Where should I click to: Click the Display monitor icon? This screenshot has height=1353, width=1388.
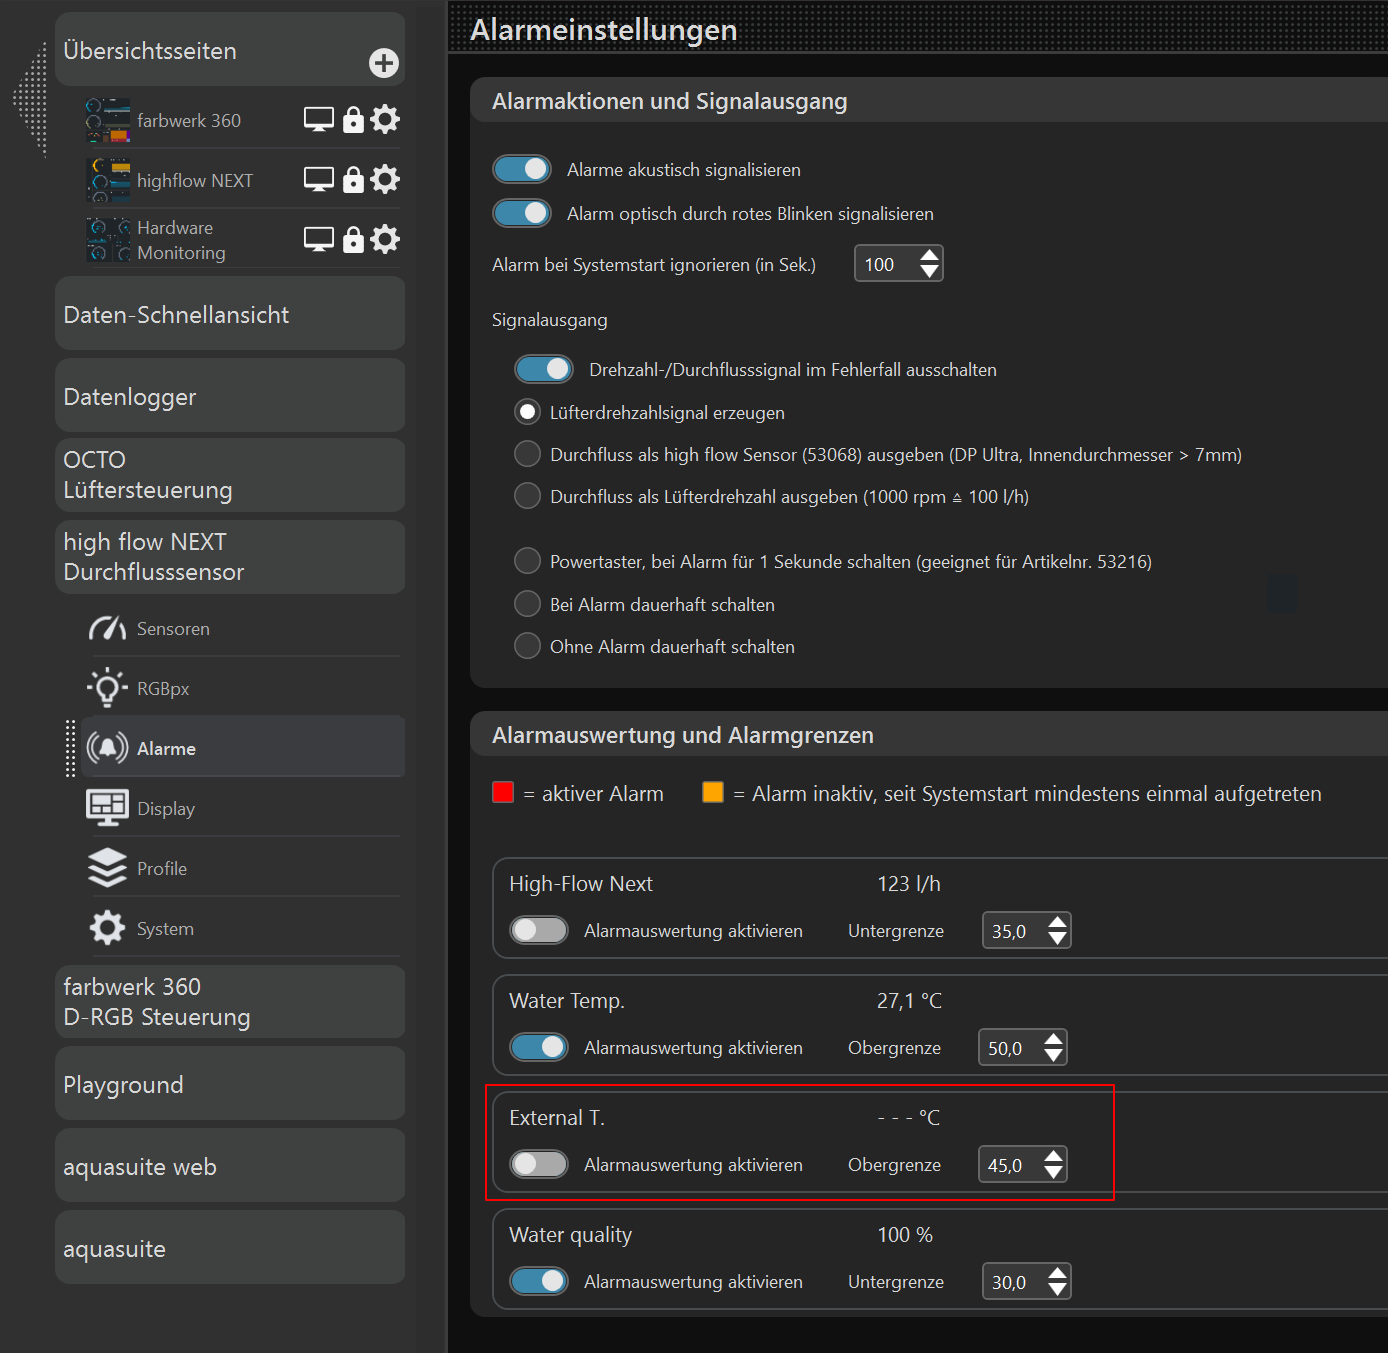click(107, 808)
